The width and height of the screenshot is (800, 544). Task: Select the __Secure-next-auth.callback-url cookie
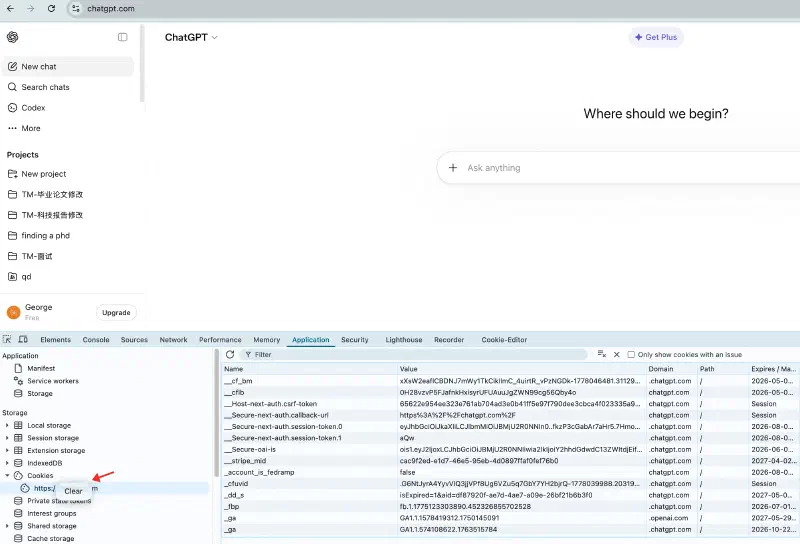[511, 415]
